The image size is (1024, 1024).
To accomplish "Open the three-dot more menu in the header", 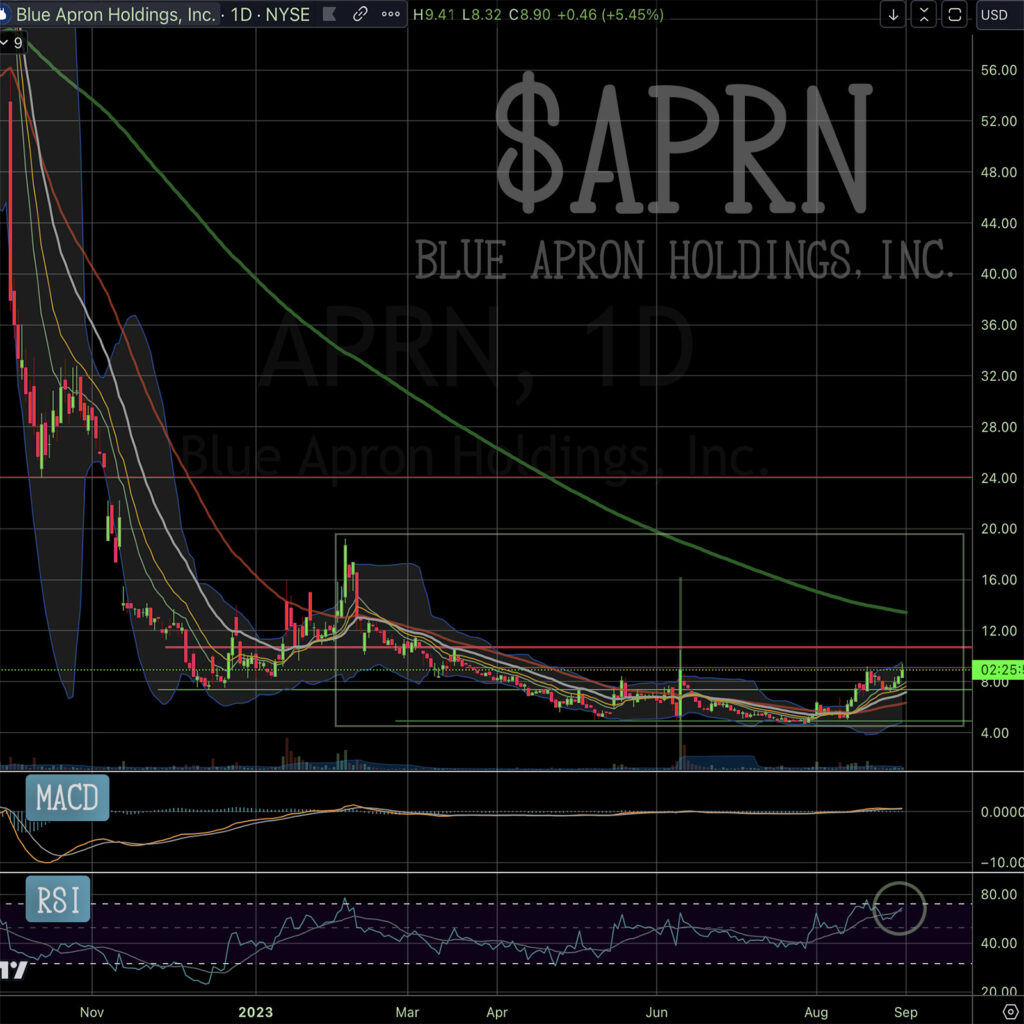I will 391,14.
